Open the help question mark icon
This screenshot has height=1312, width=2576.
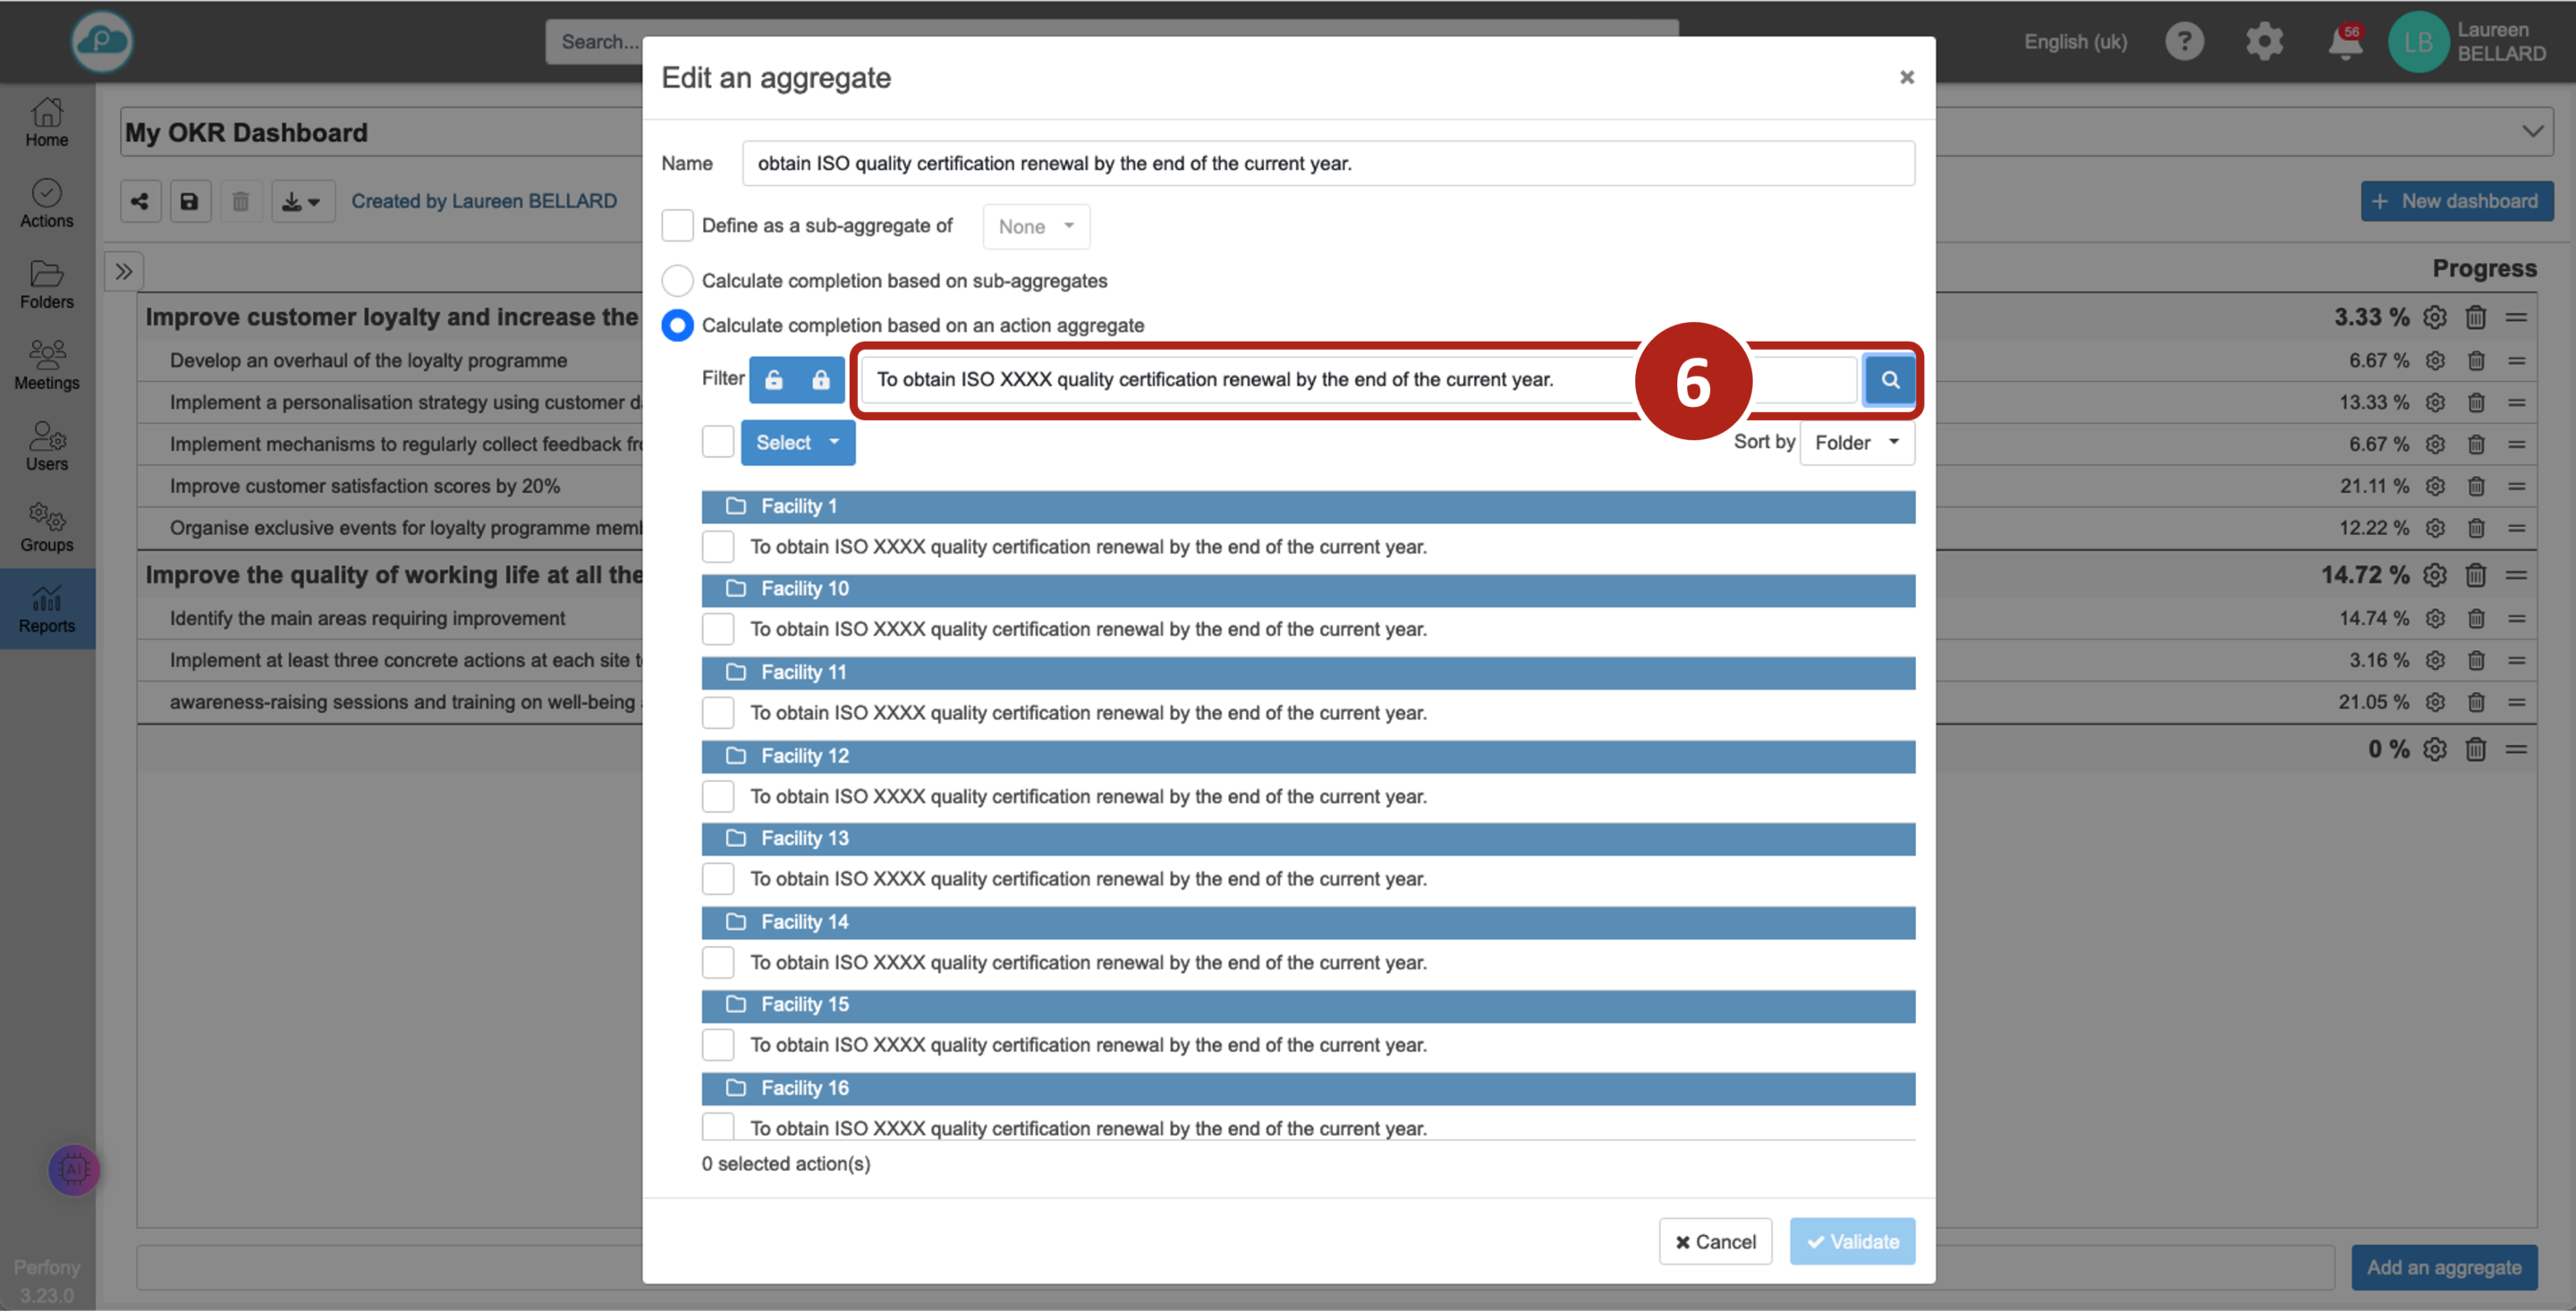(2184, 42)
